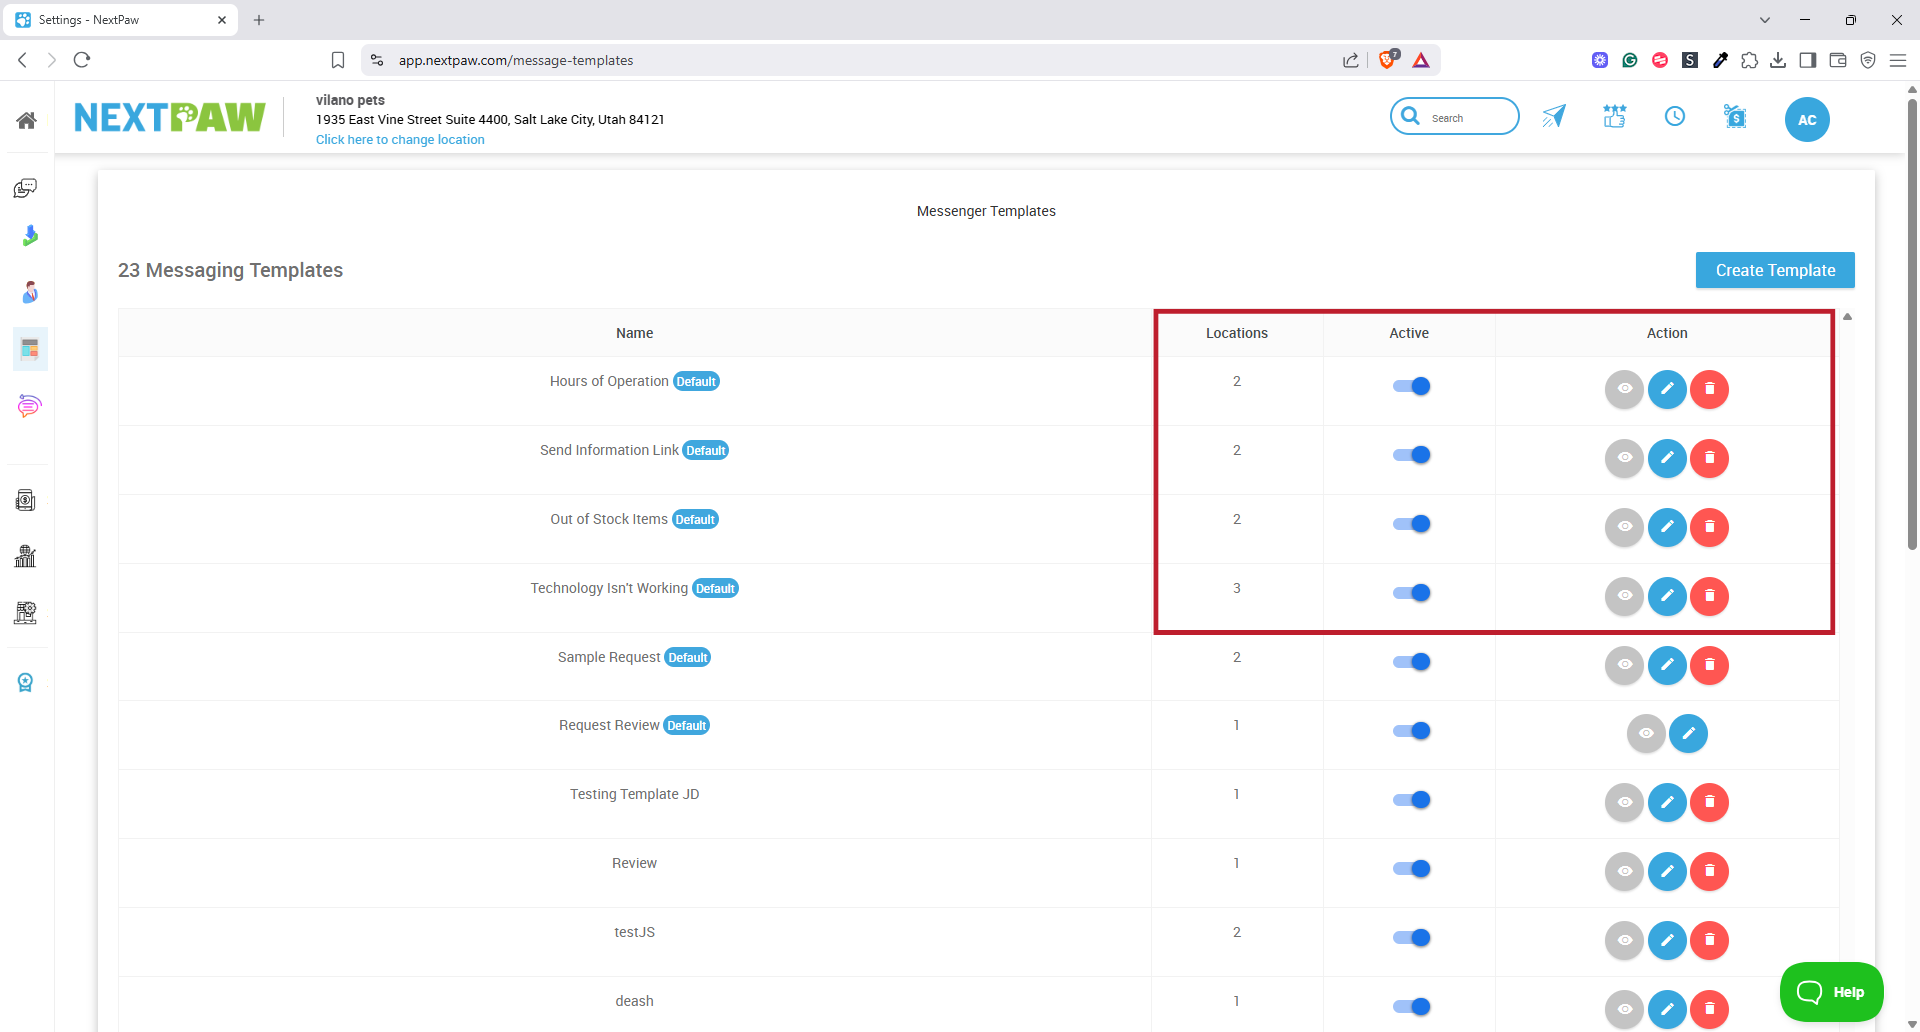Edit the Technology Isn't Working template
The width and height of the screenshot is (1920, 1032).
point(1667,596)
